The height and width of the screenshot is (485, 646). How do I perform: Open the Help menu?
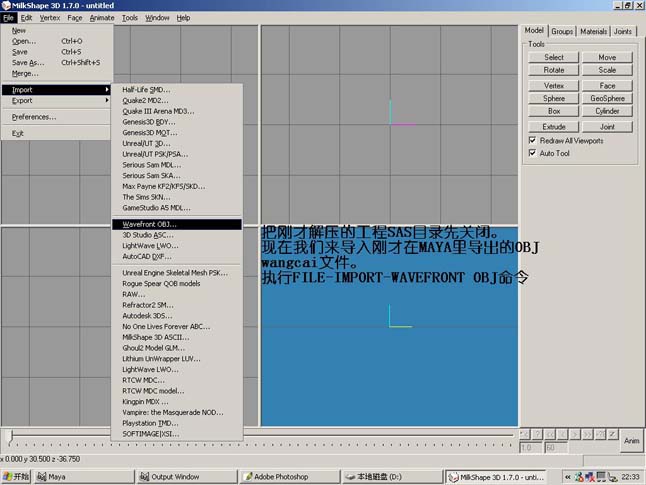coord(183,18)
